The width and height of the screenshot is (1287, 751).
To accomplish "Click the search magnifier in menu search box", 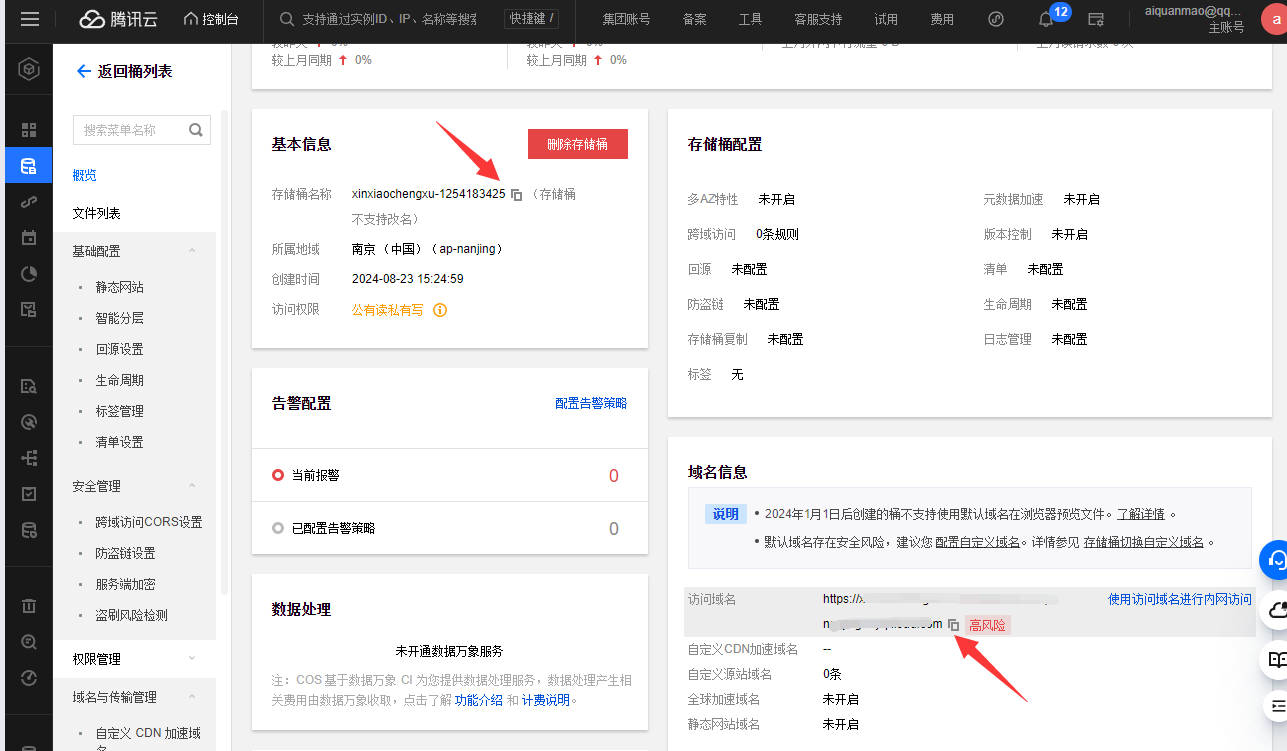I will tap(196, 130).
